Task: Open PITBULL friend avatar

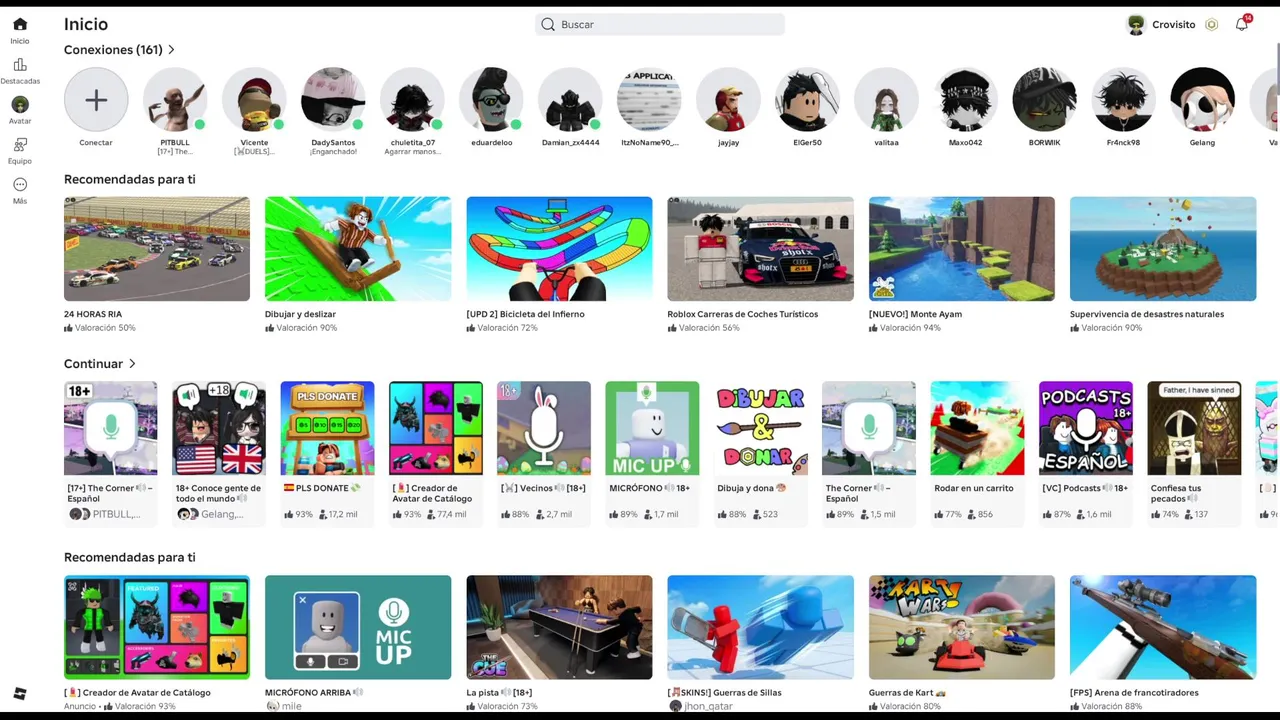Action: click(x=175, y=100)
